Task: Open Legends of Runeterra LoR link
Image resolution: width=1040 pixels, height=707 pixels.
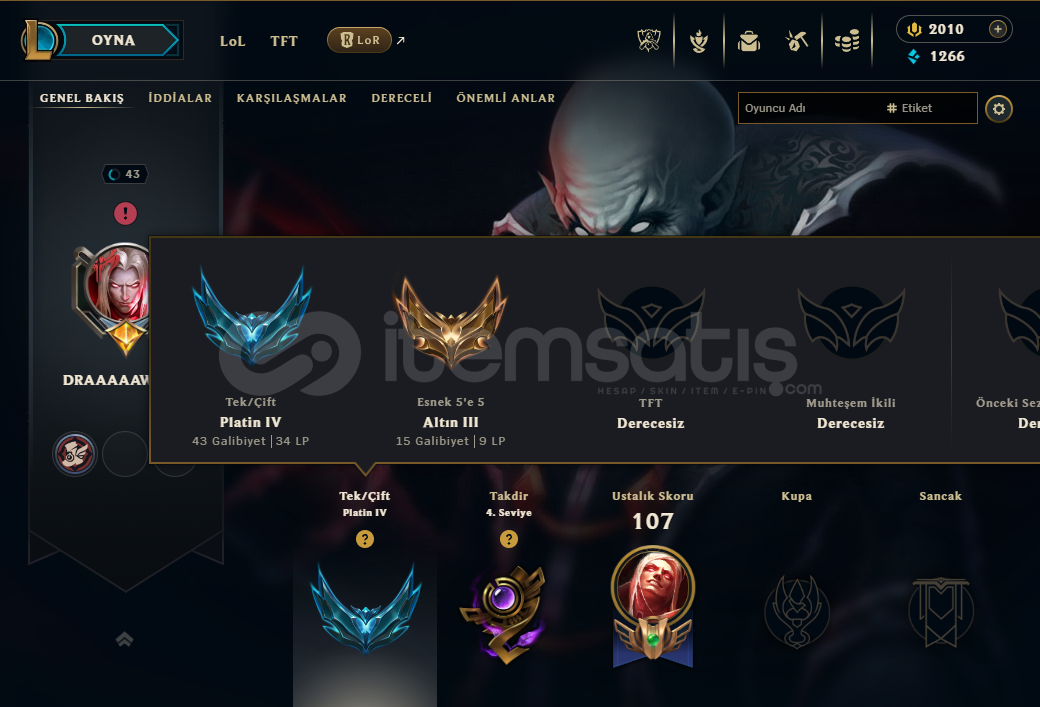Action: [x=359, y=40]
